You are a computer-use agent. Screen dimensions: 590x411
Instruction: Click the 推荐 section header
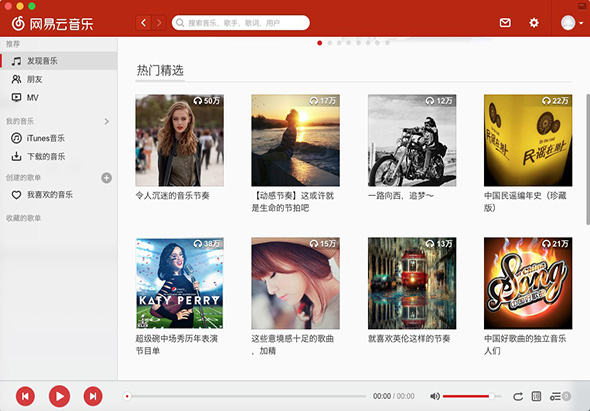12,44
